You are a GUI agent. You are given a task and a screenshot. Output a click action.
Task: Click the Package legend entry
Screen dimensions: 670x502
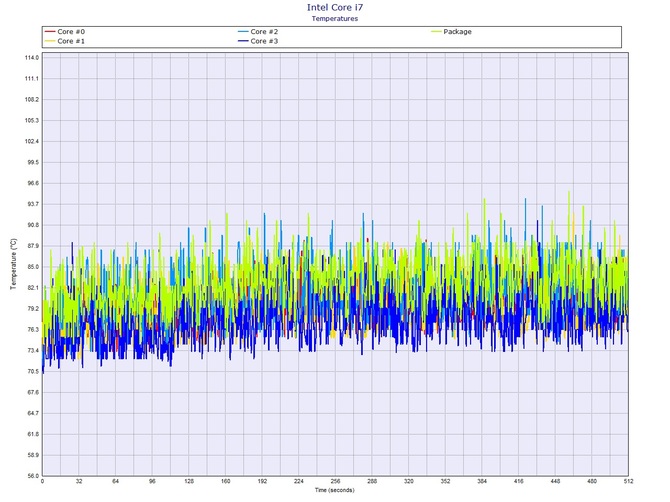(x=452, y=32)
